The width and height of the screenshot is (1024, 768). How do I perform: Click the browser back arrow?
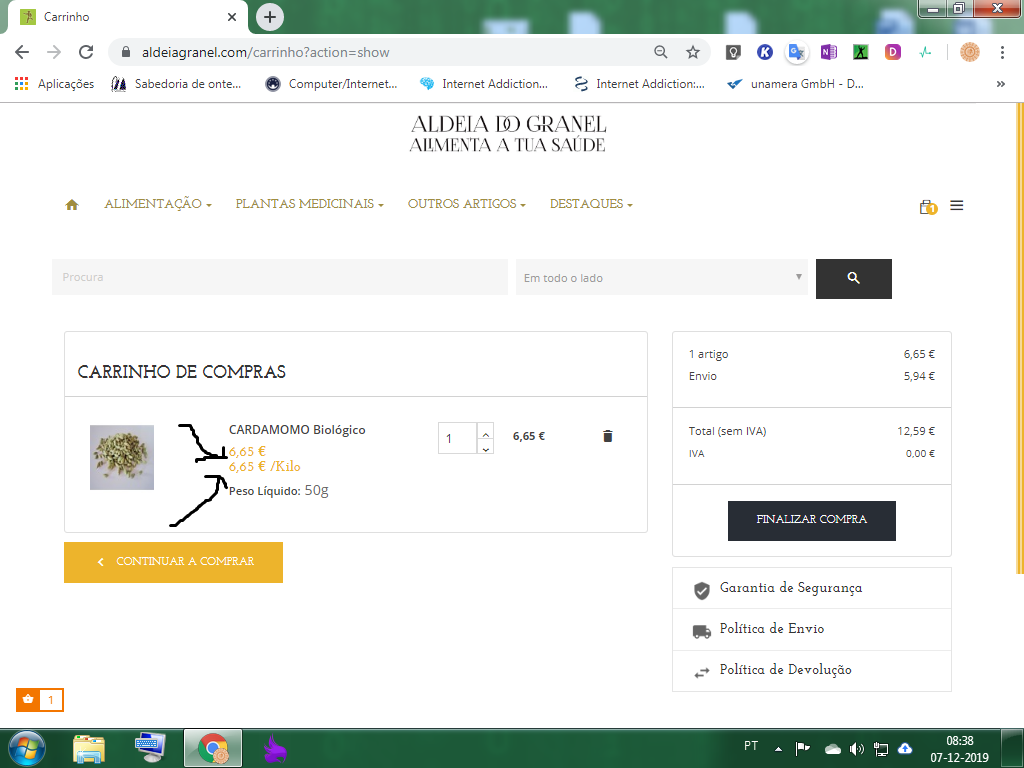[x=22, y=52]
